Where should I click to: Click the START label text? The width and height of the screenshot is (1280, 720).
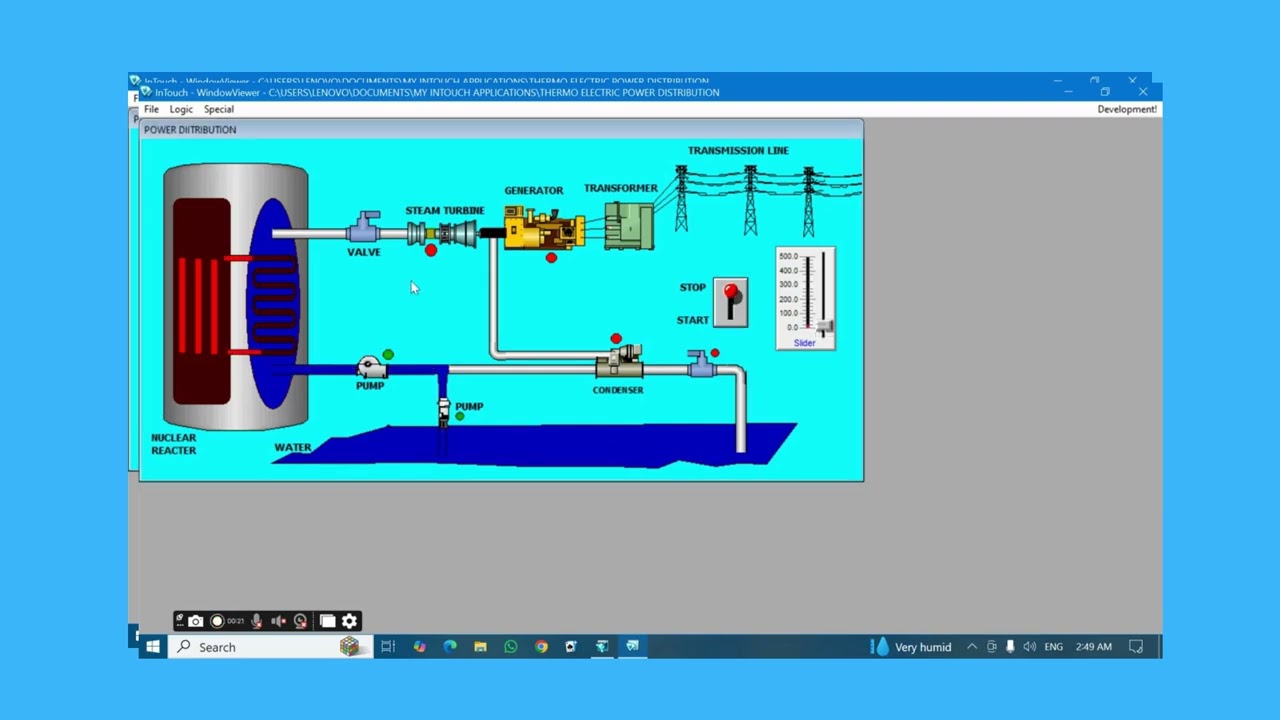tap(693, 320)
